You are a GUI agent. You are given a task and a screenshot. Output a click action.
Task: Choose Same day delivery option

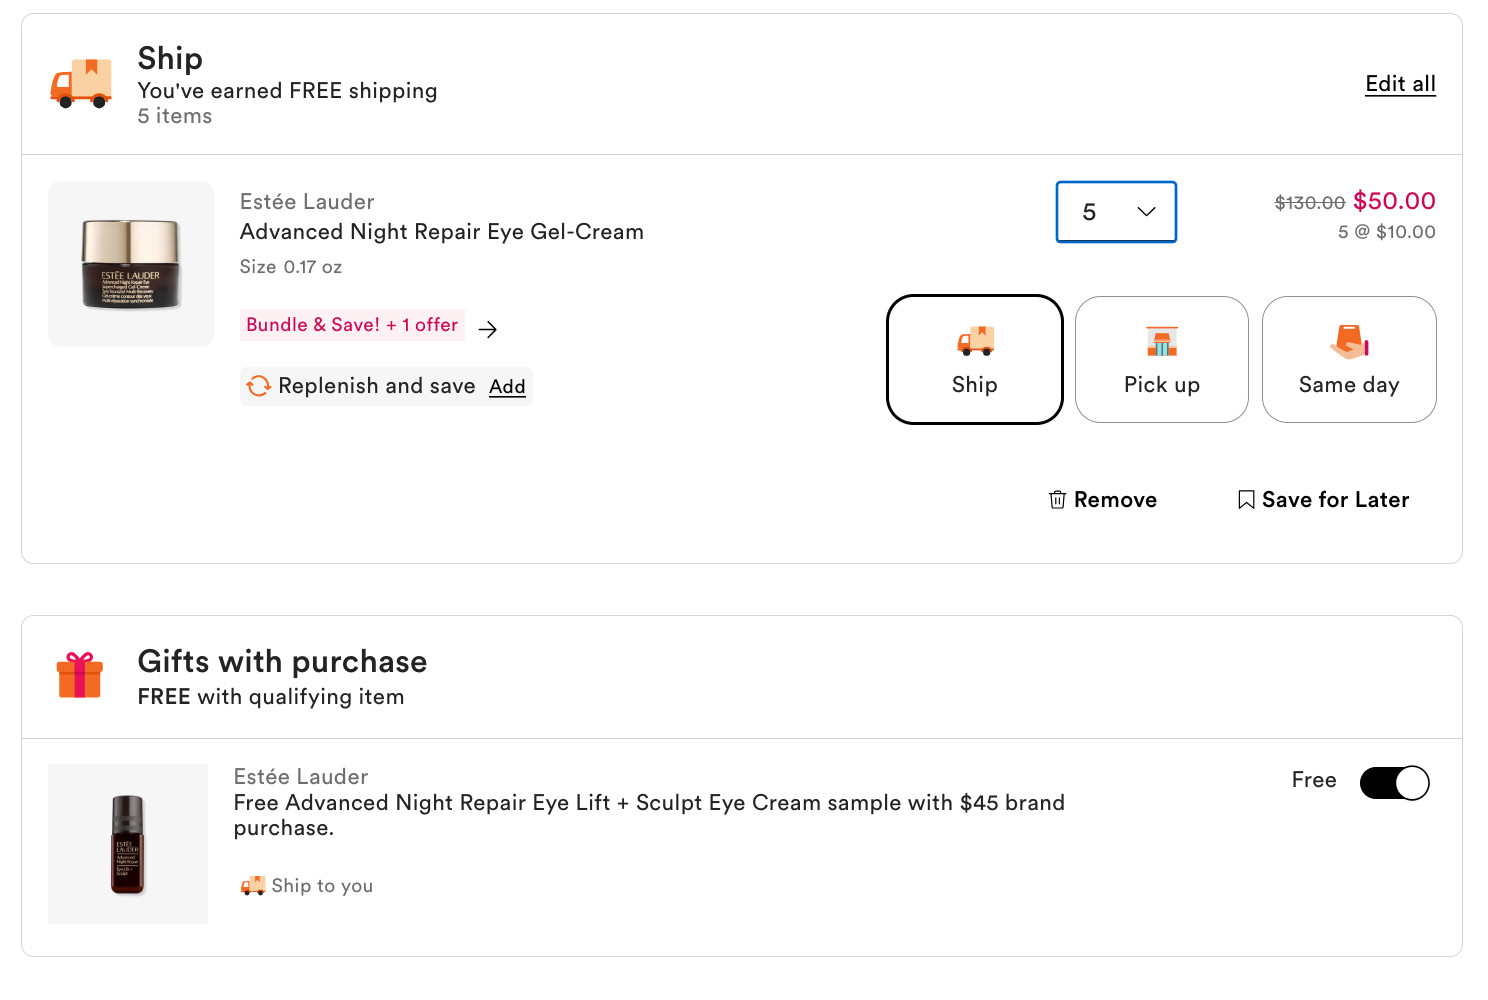[x=1348, y=360]
